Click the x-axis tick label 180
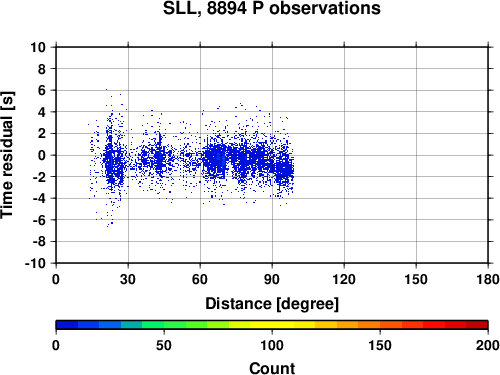The width and height of the screenshot is (500, 375). pos(488,279)
